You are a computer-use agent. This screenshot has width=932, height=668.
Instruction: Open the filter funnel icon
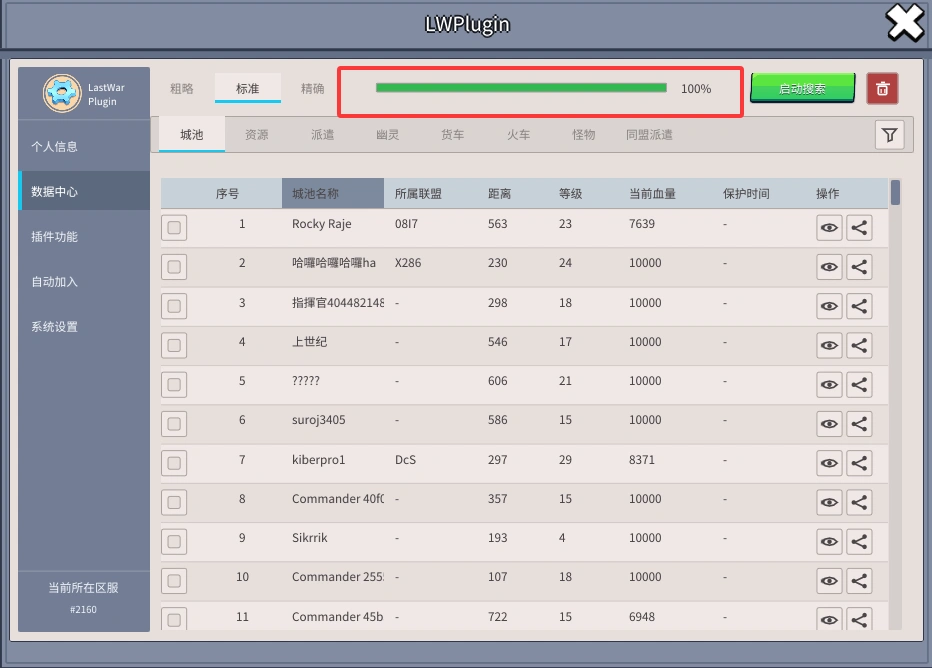(889, 135)
